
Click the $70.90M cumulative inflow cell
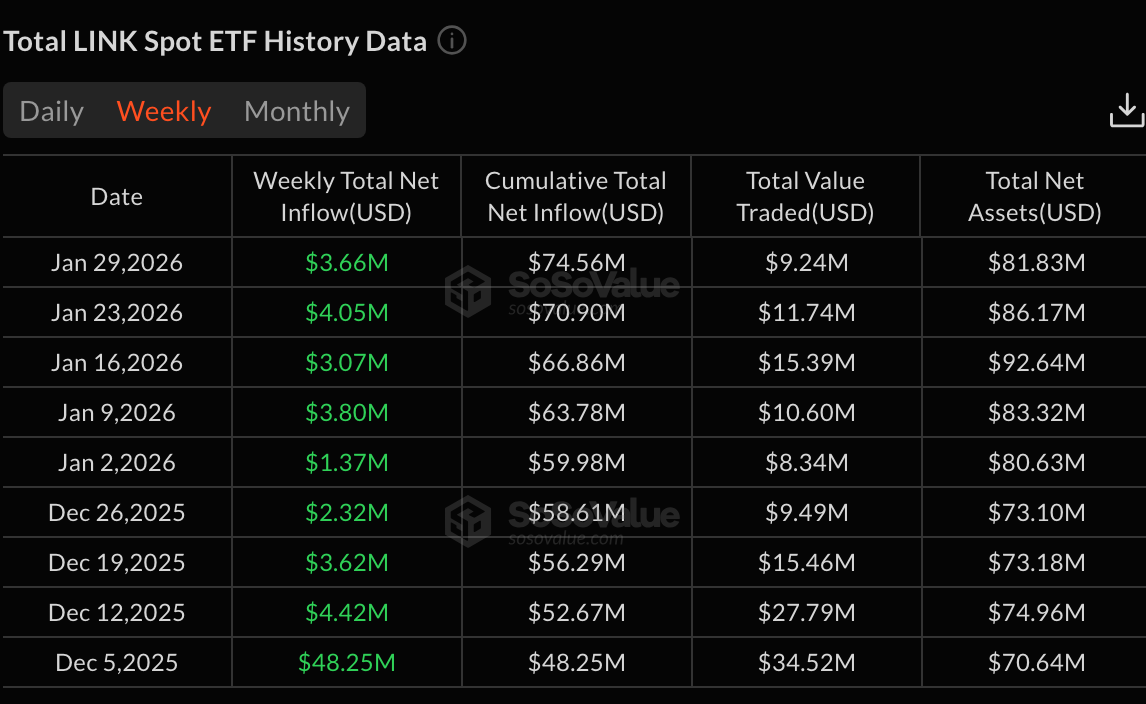[x=576, y=313]
